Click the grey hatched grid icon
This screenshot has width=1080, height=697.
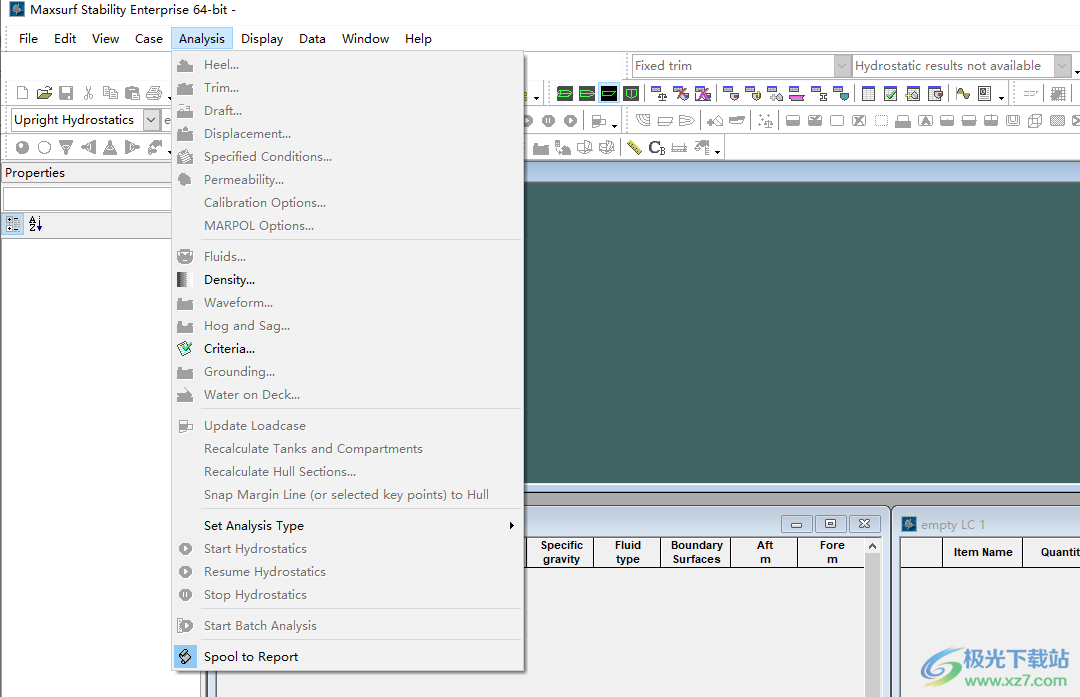pyautogui.click(x=1059, y=93)
